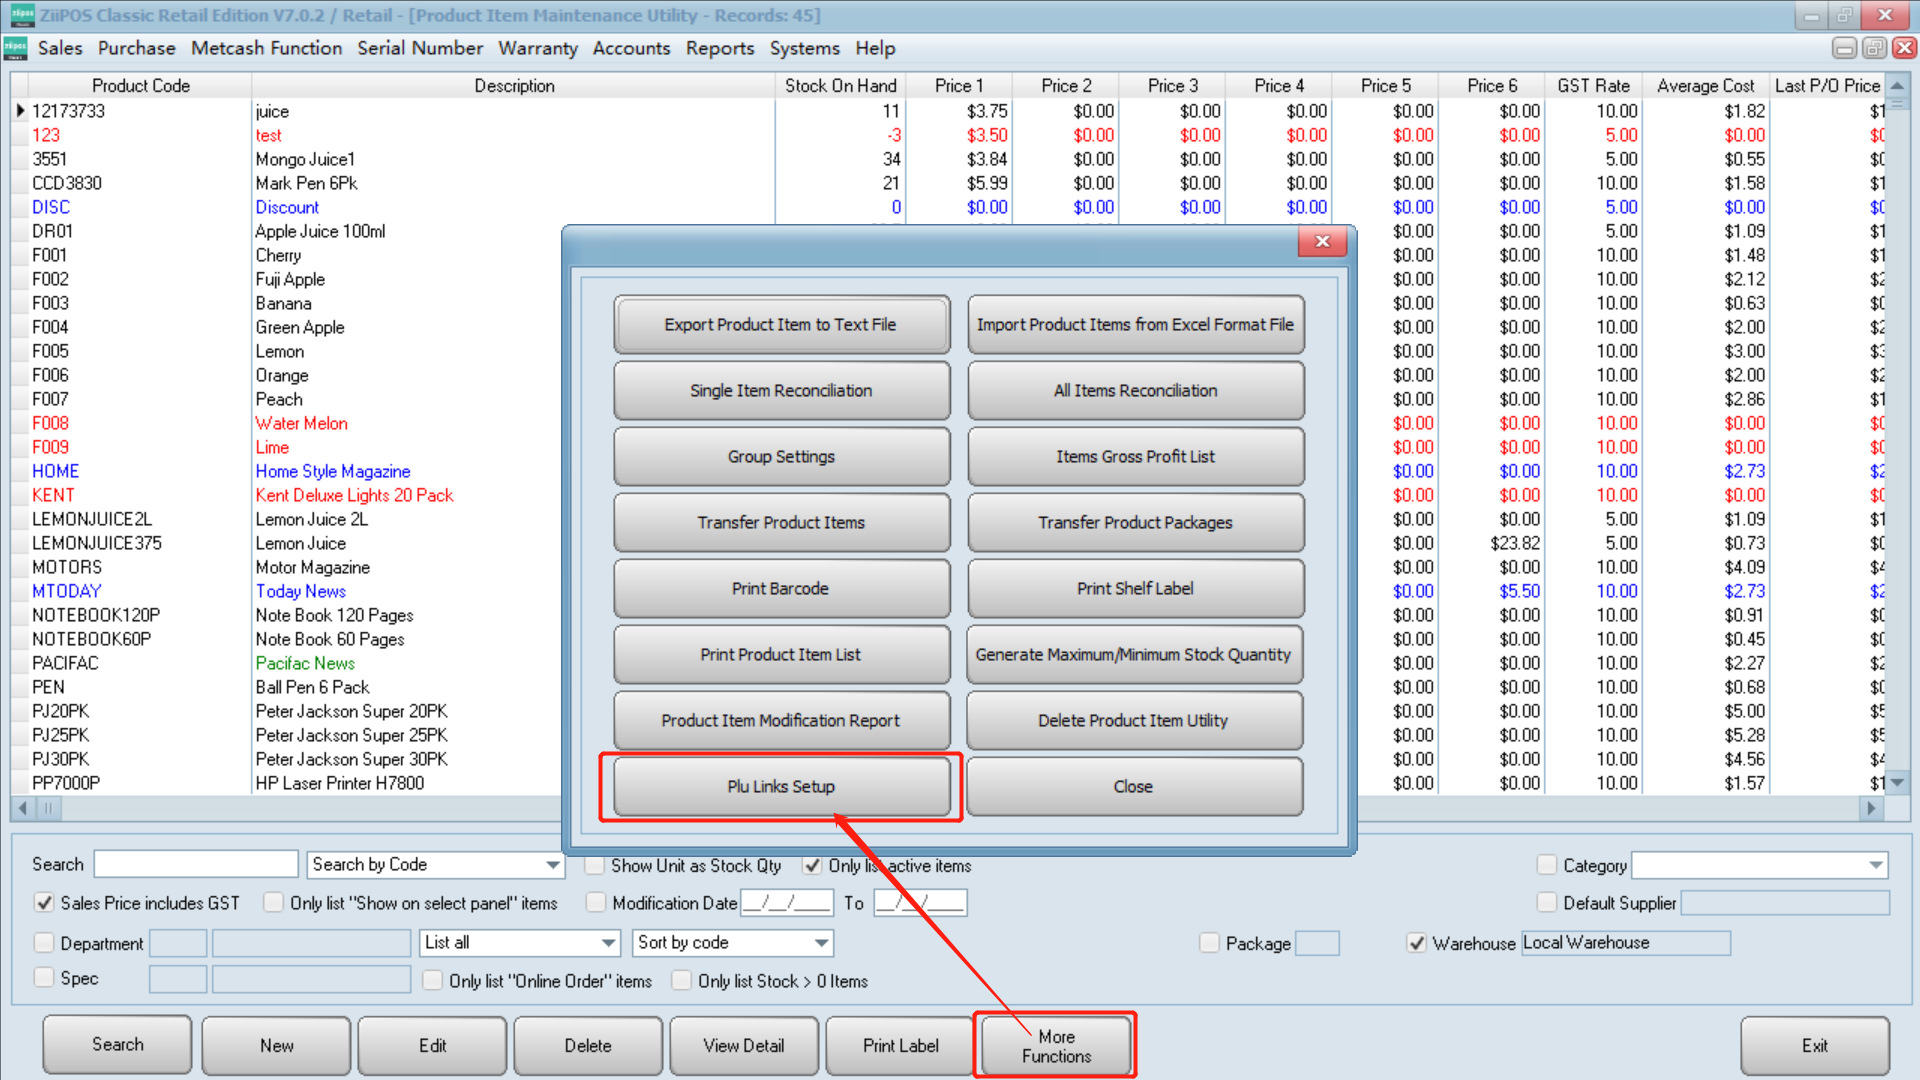Enable Show Unit as Stock Qty
The image size is (1920, 1080).
[x=594, y=866]
